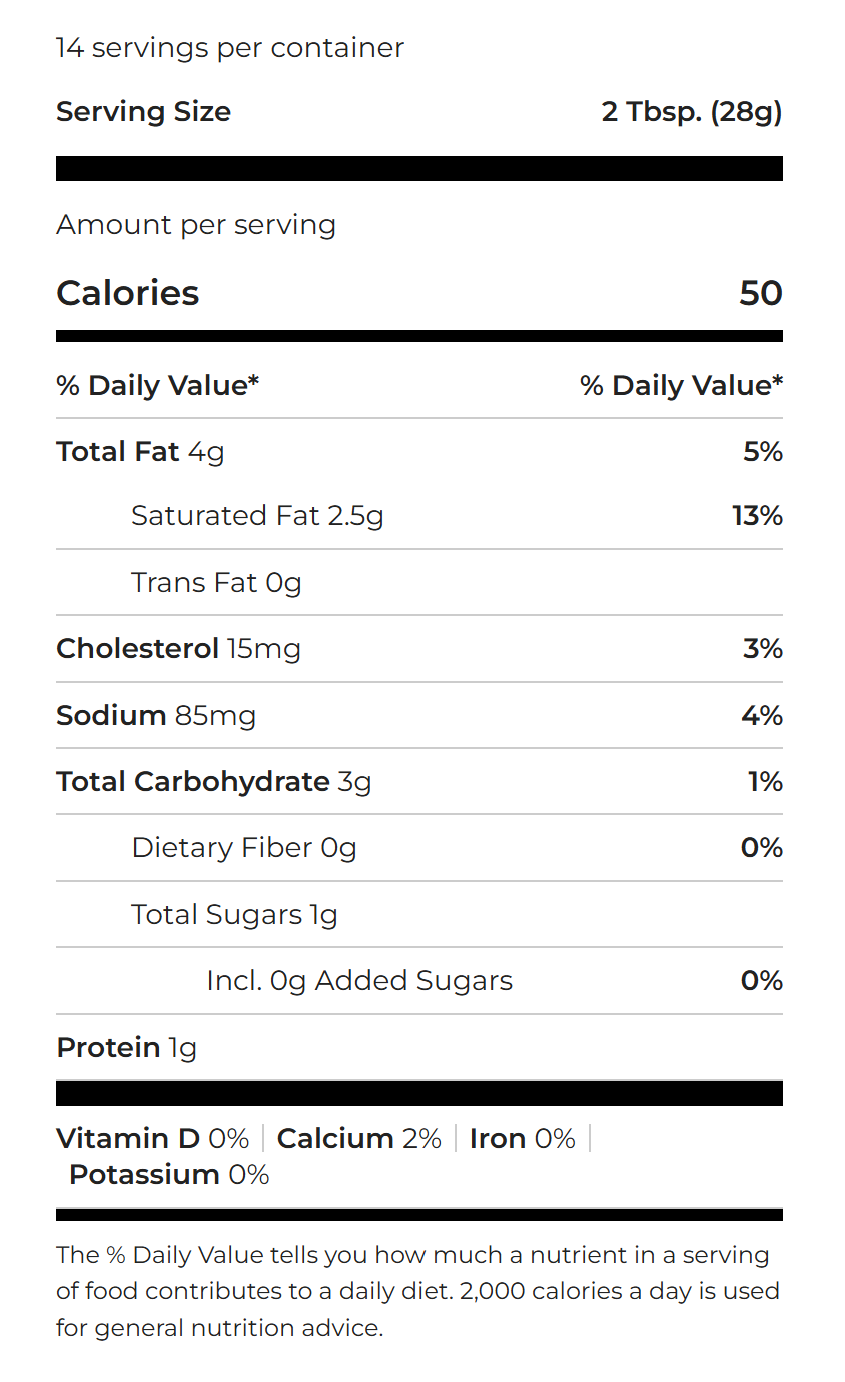Select the 'Serving Size' label
The height and width of the screenshot is (1382, 845).
click(x=143, y=111)
